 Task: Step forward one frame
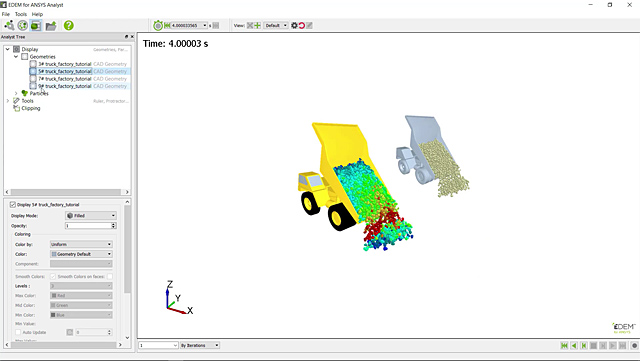603,345
